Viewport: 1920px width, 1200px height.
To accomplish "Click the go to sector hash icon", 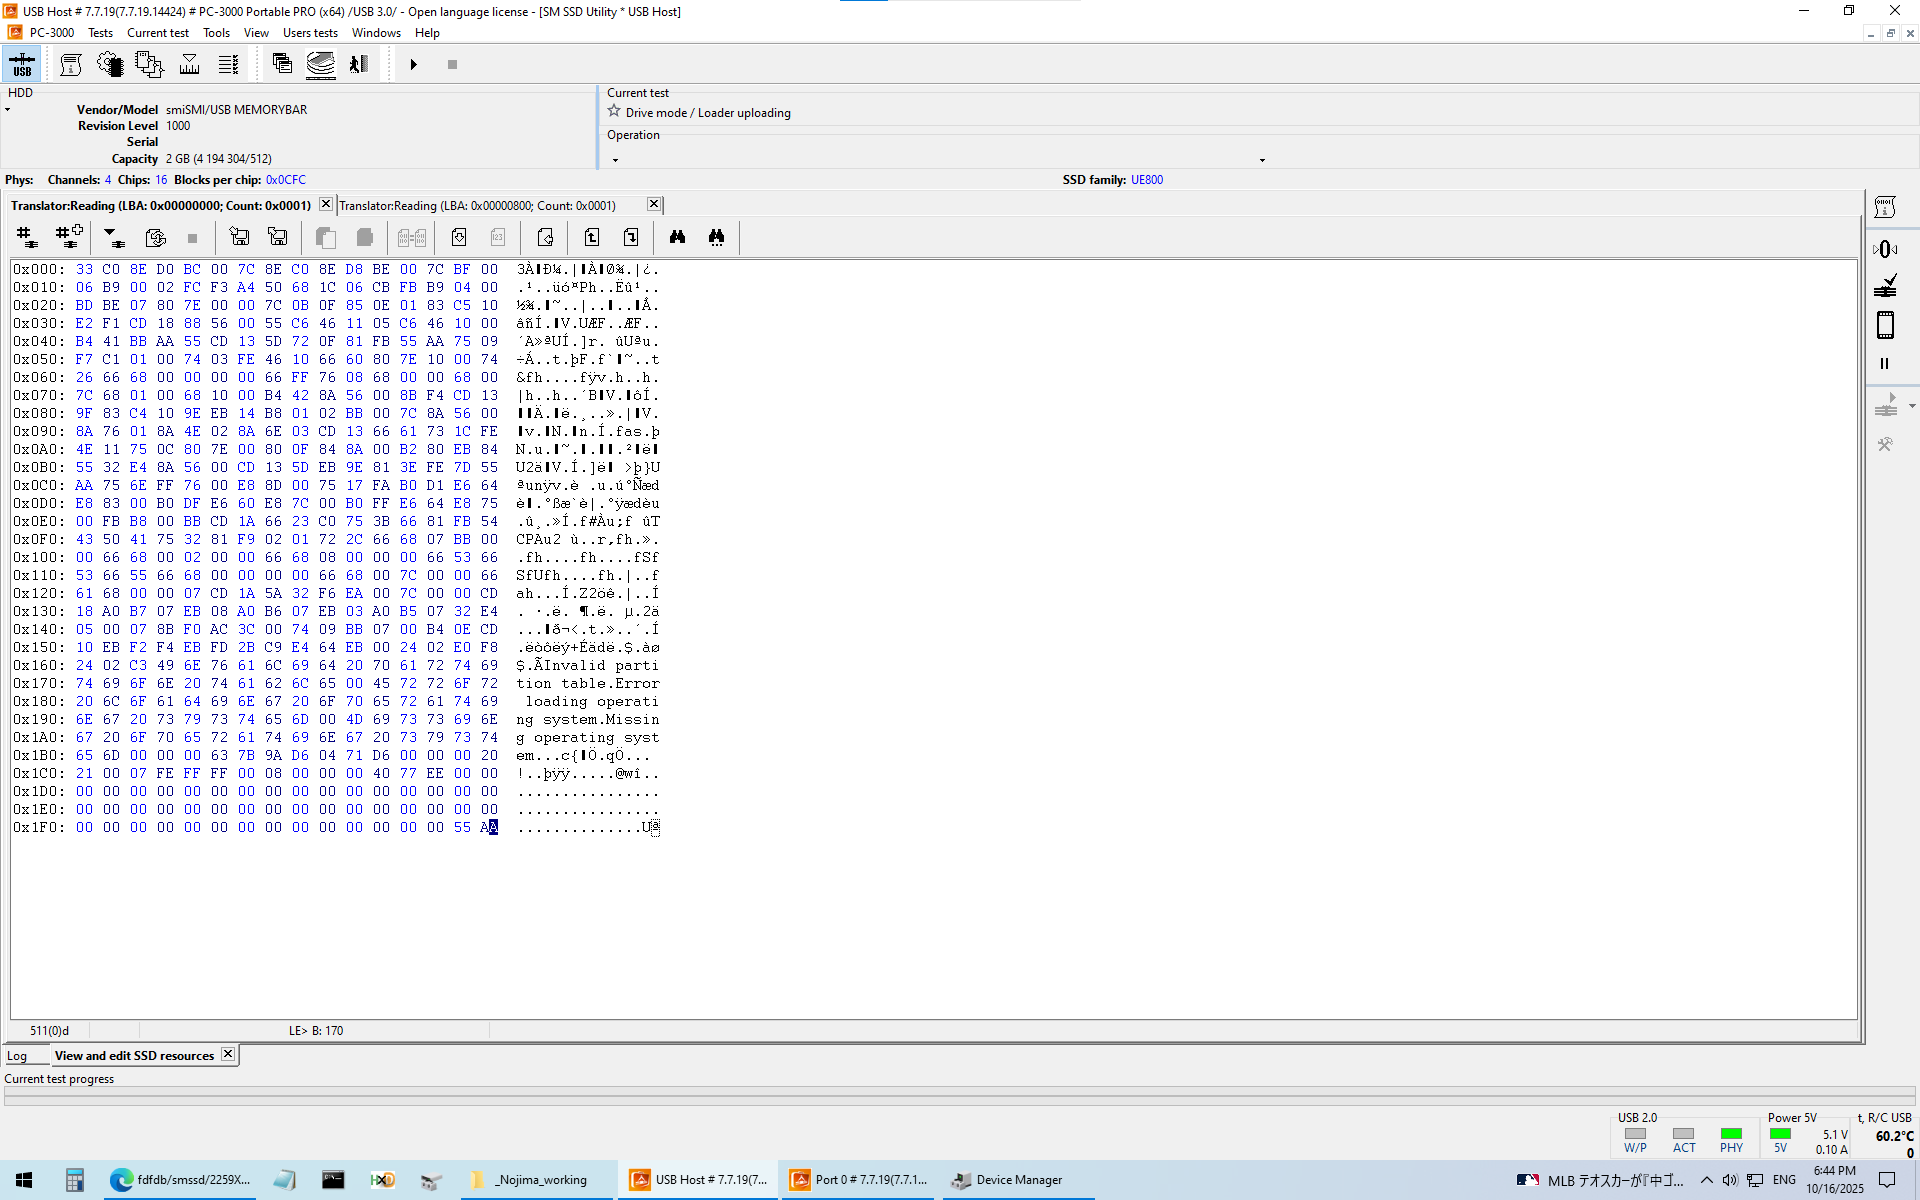I will (x=27, y=237).
